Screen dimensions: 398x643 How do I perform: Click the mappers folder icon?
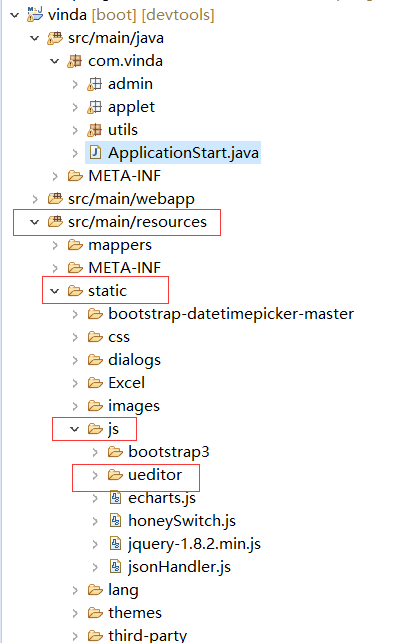[75, 245]
